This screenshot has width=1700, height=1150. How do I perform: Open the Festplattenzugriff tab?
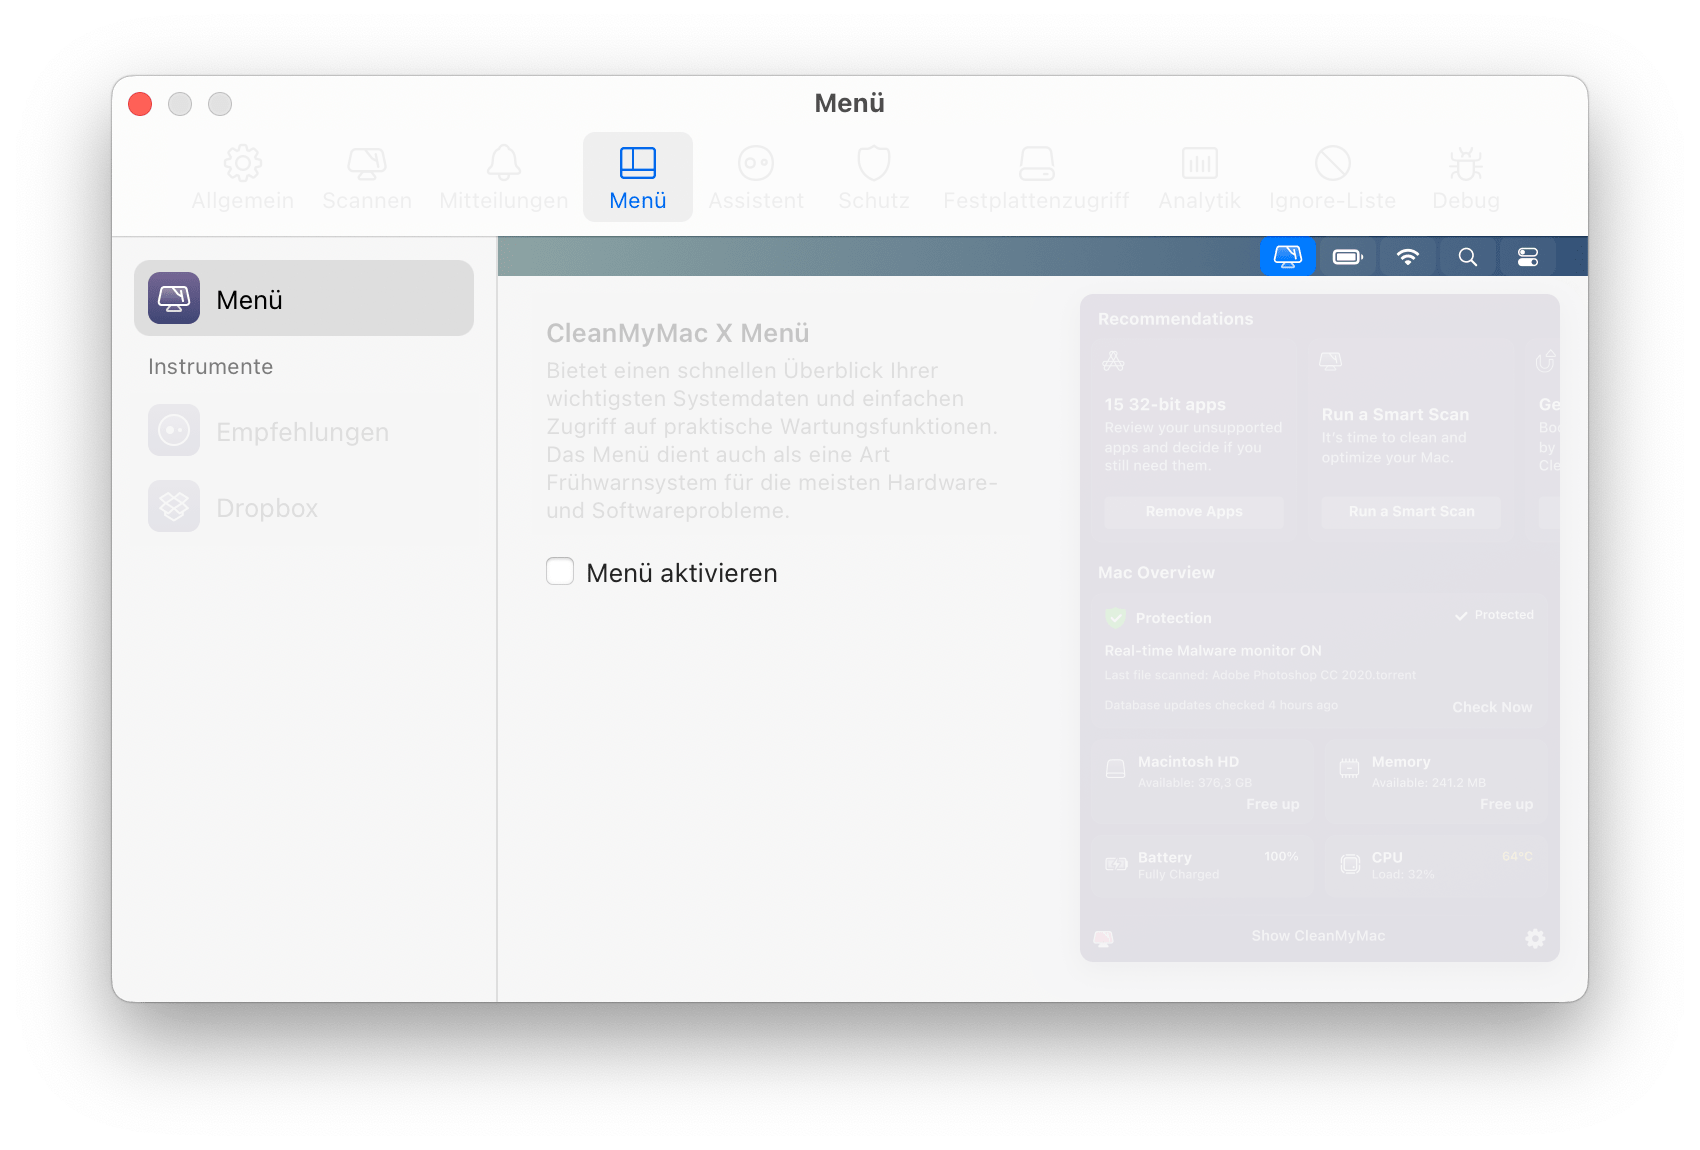(1037, 177)
